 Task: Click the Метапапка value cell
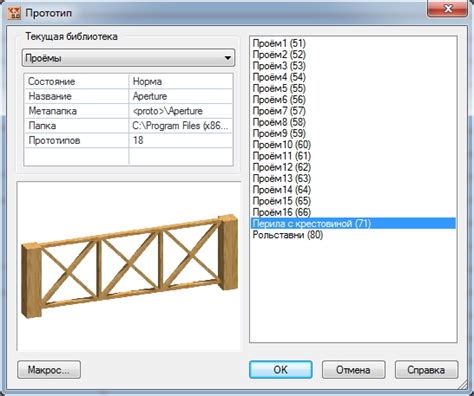(181, 111)
